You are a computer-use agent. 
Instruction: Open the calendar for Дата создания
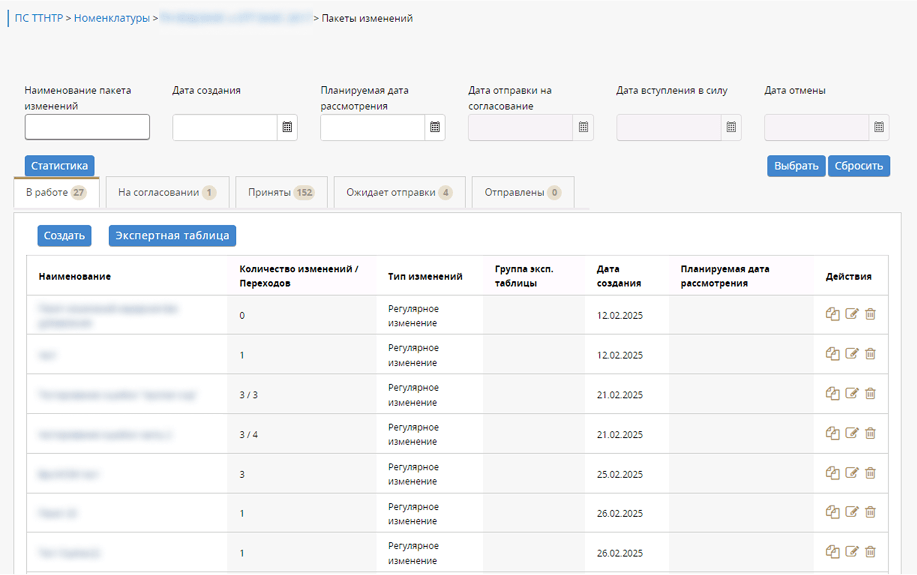[287, 127]
